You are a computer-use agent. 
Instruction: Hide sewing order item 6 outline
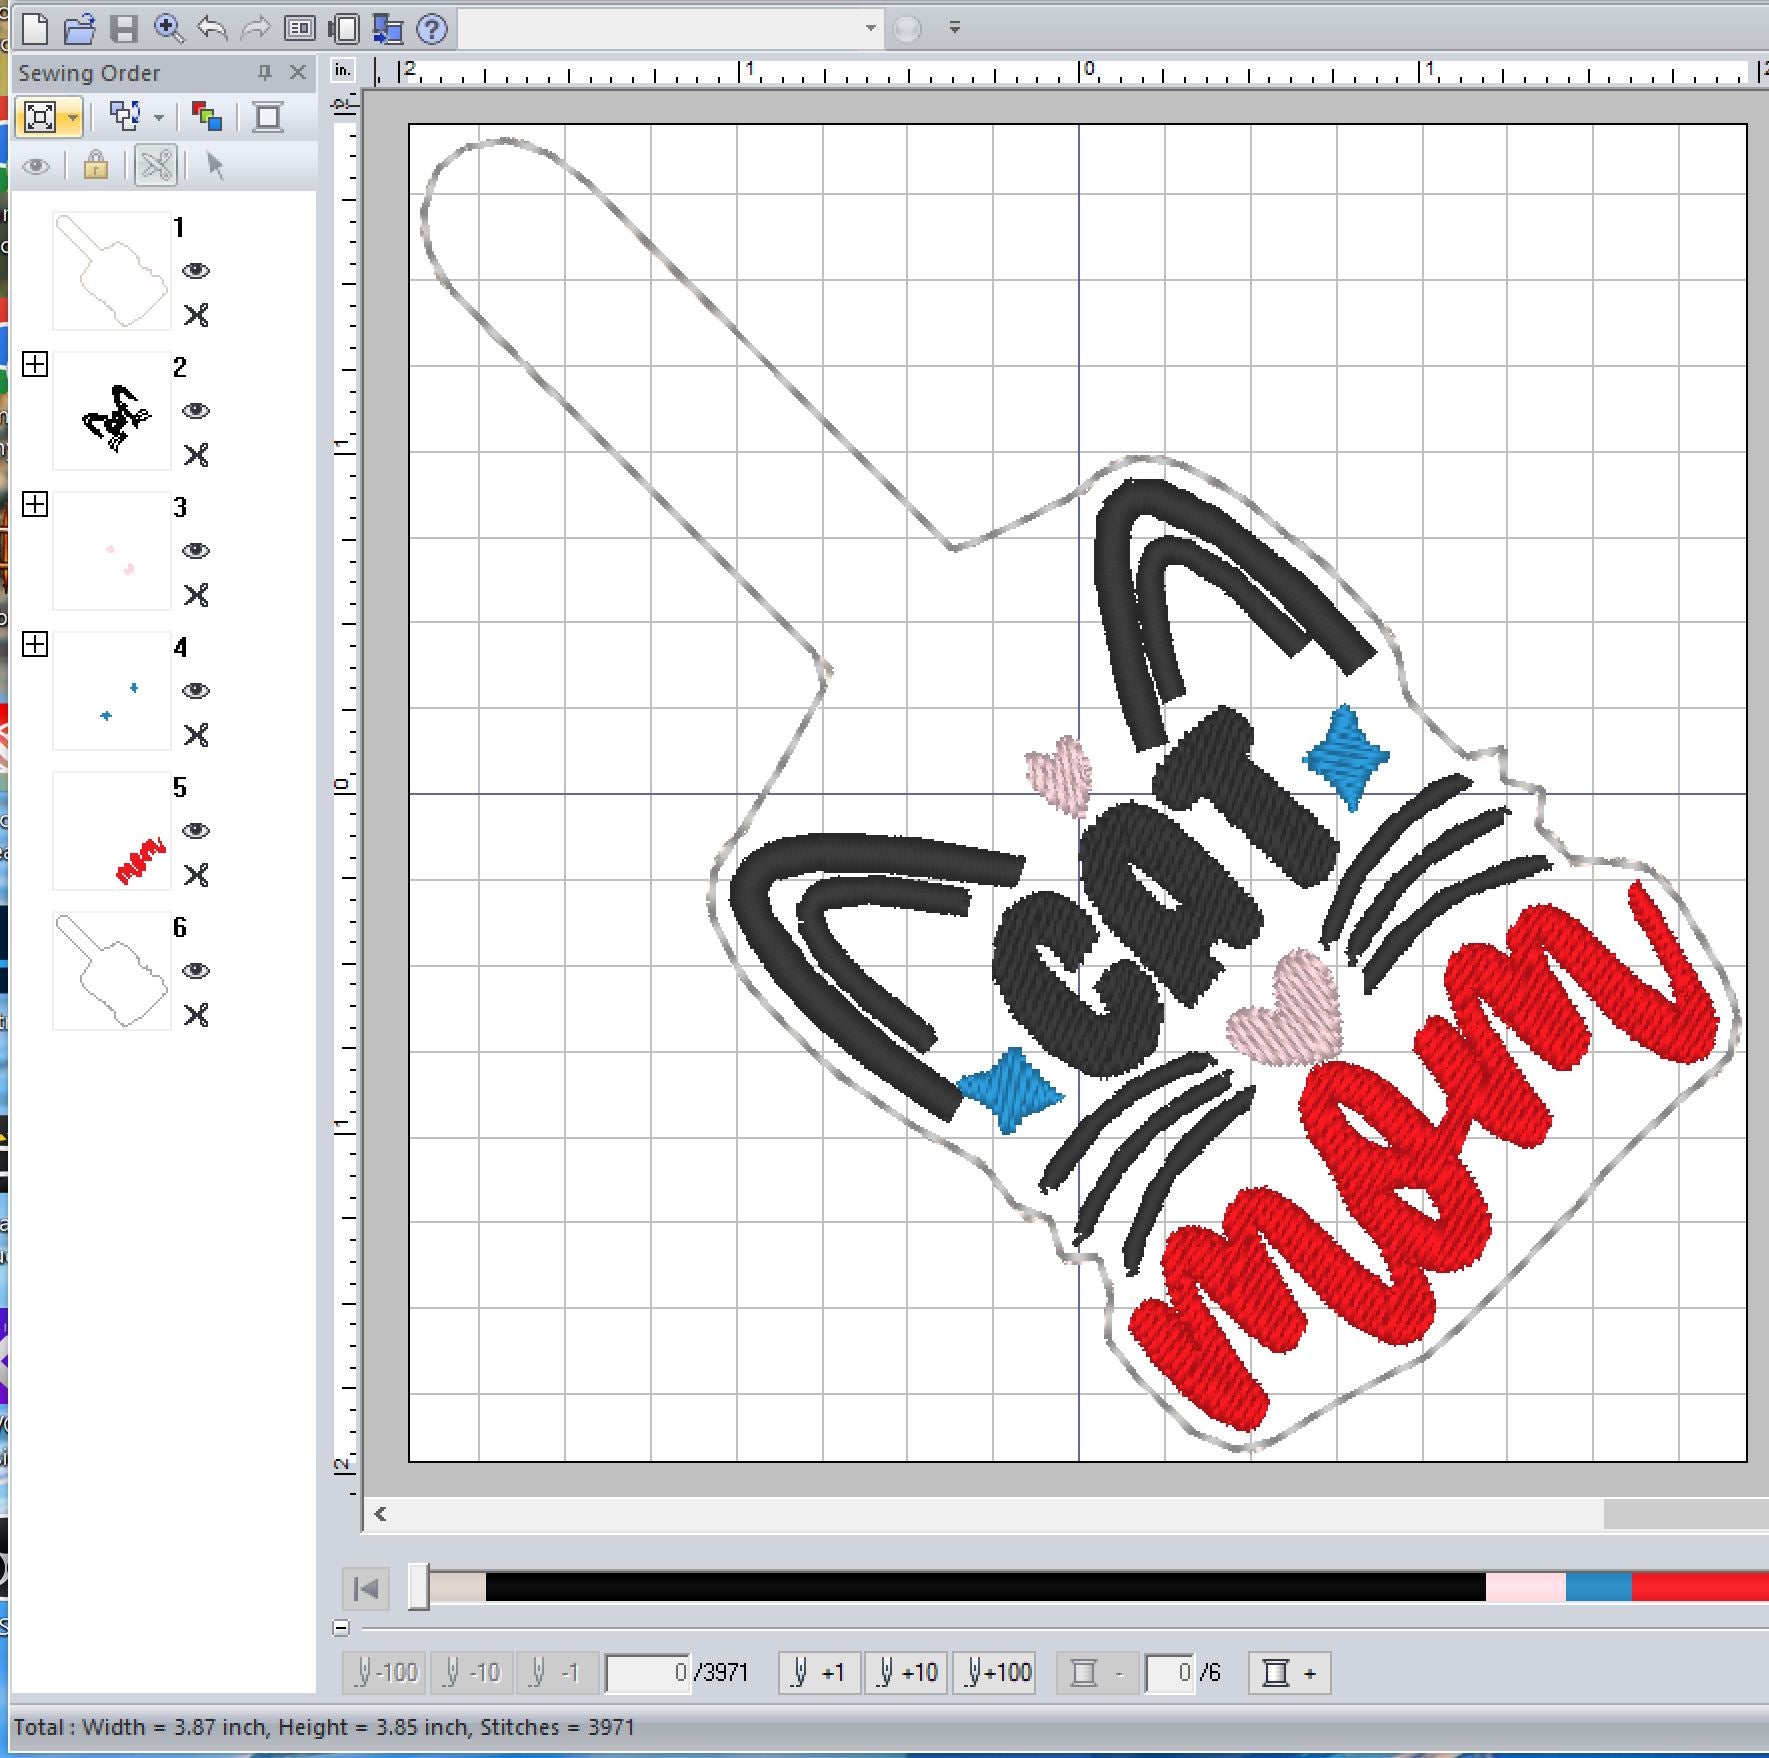(196, 971)
